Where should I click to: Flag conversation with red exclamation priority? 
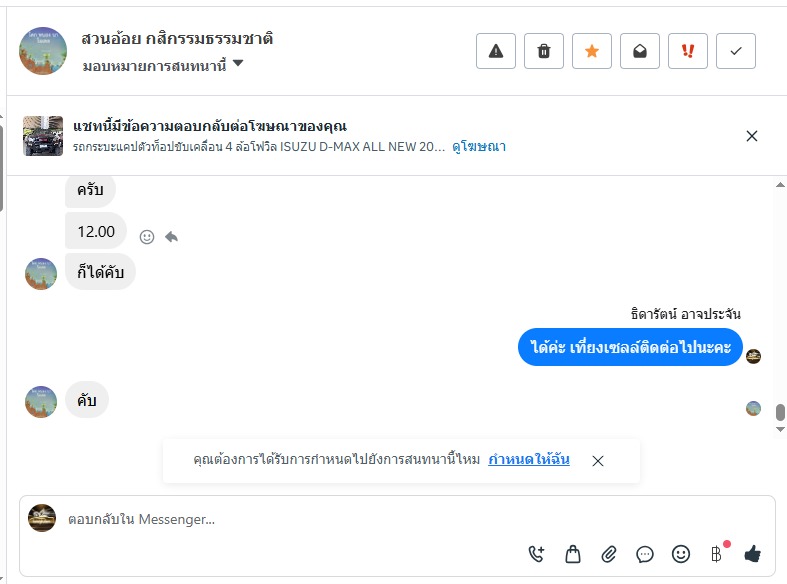point(688,51)
